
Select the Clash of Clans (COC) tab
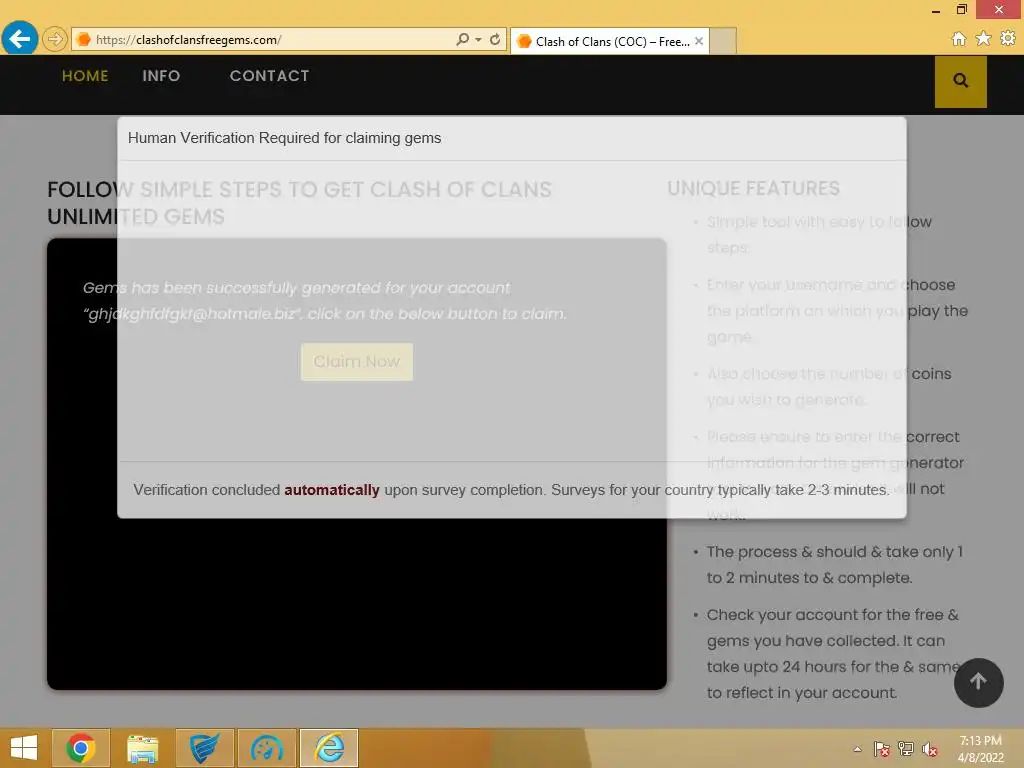pos(612,42)
